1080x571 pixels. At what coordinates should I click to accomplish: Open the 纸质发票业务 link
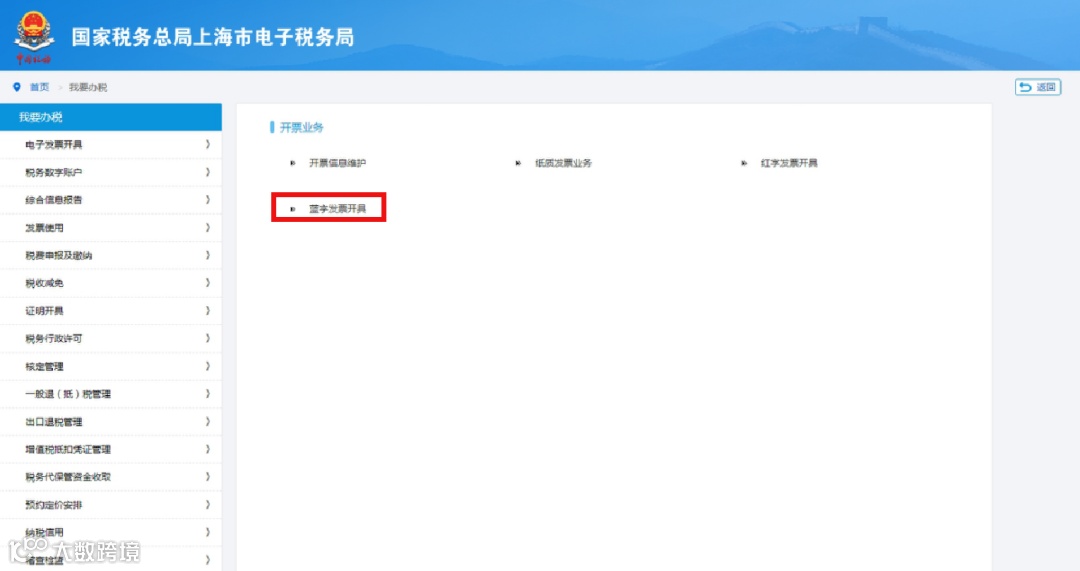coord(563,163)
